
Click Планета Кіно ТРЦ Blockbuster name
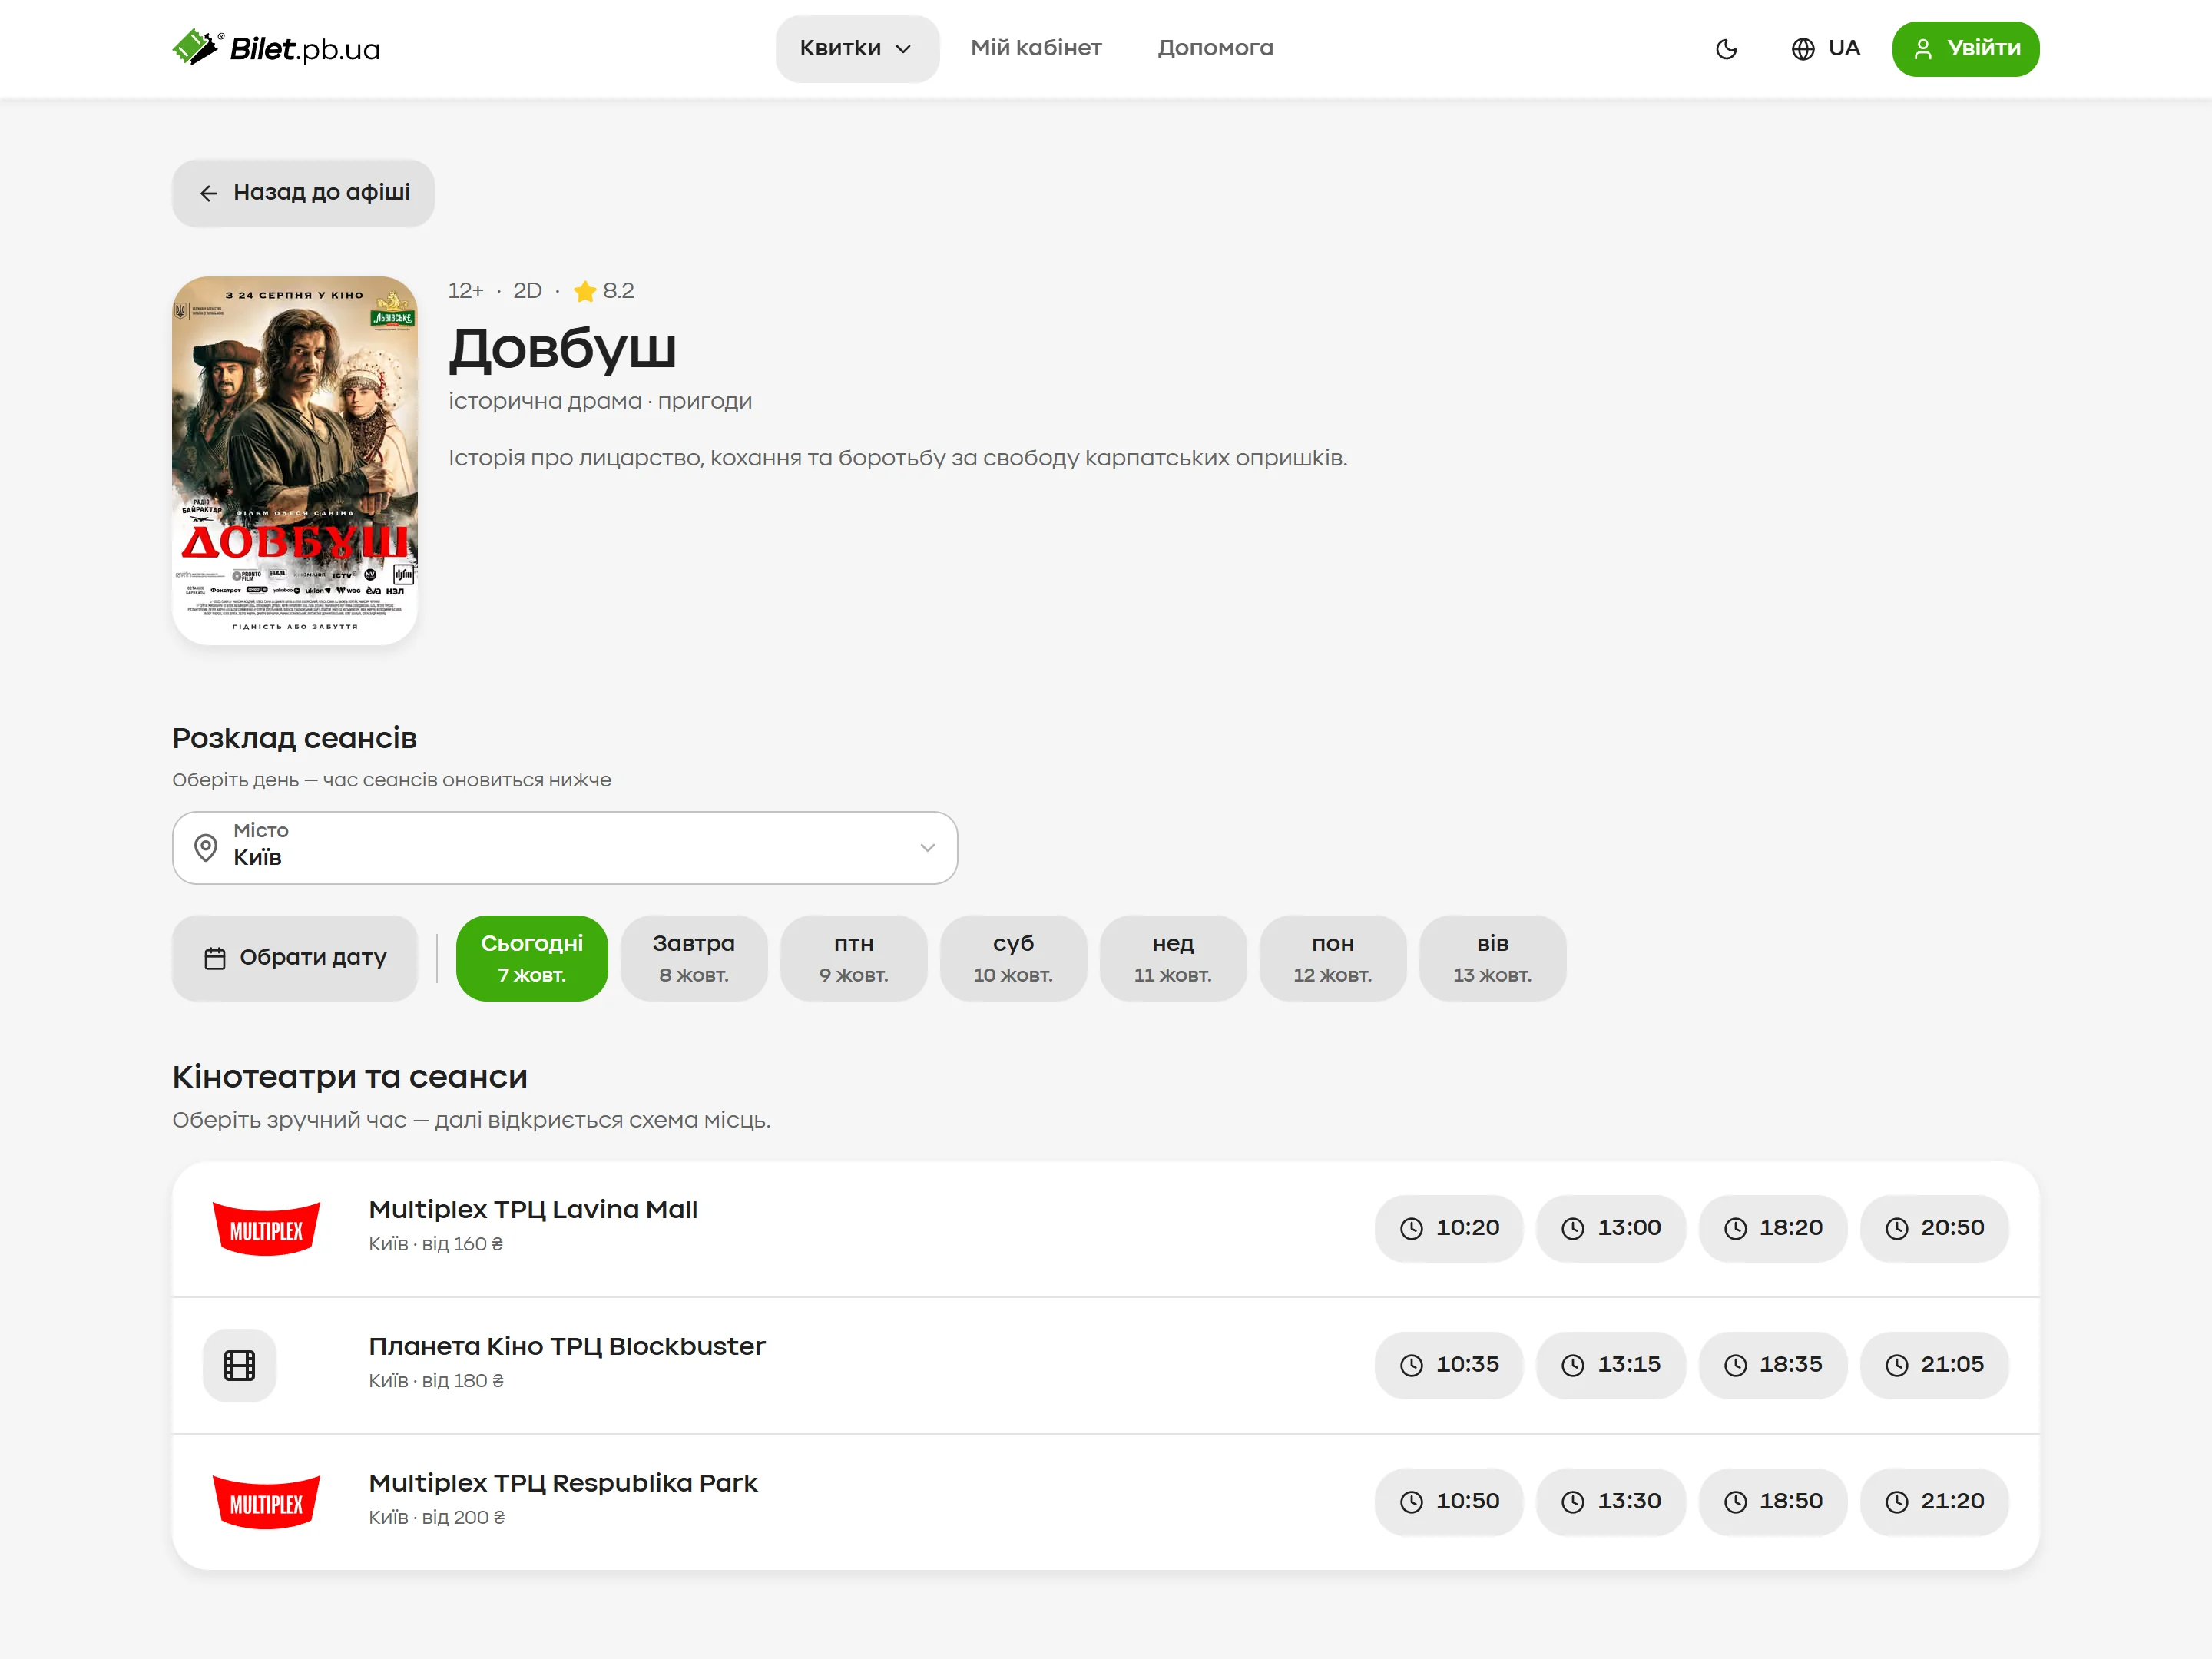pyautogui.click(x=567, y=1347)
